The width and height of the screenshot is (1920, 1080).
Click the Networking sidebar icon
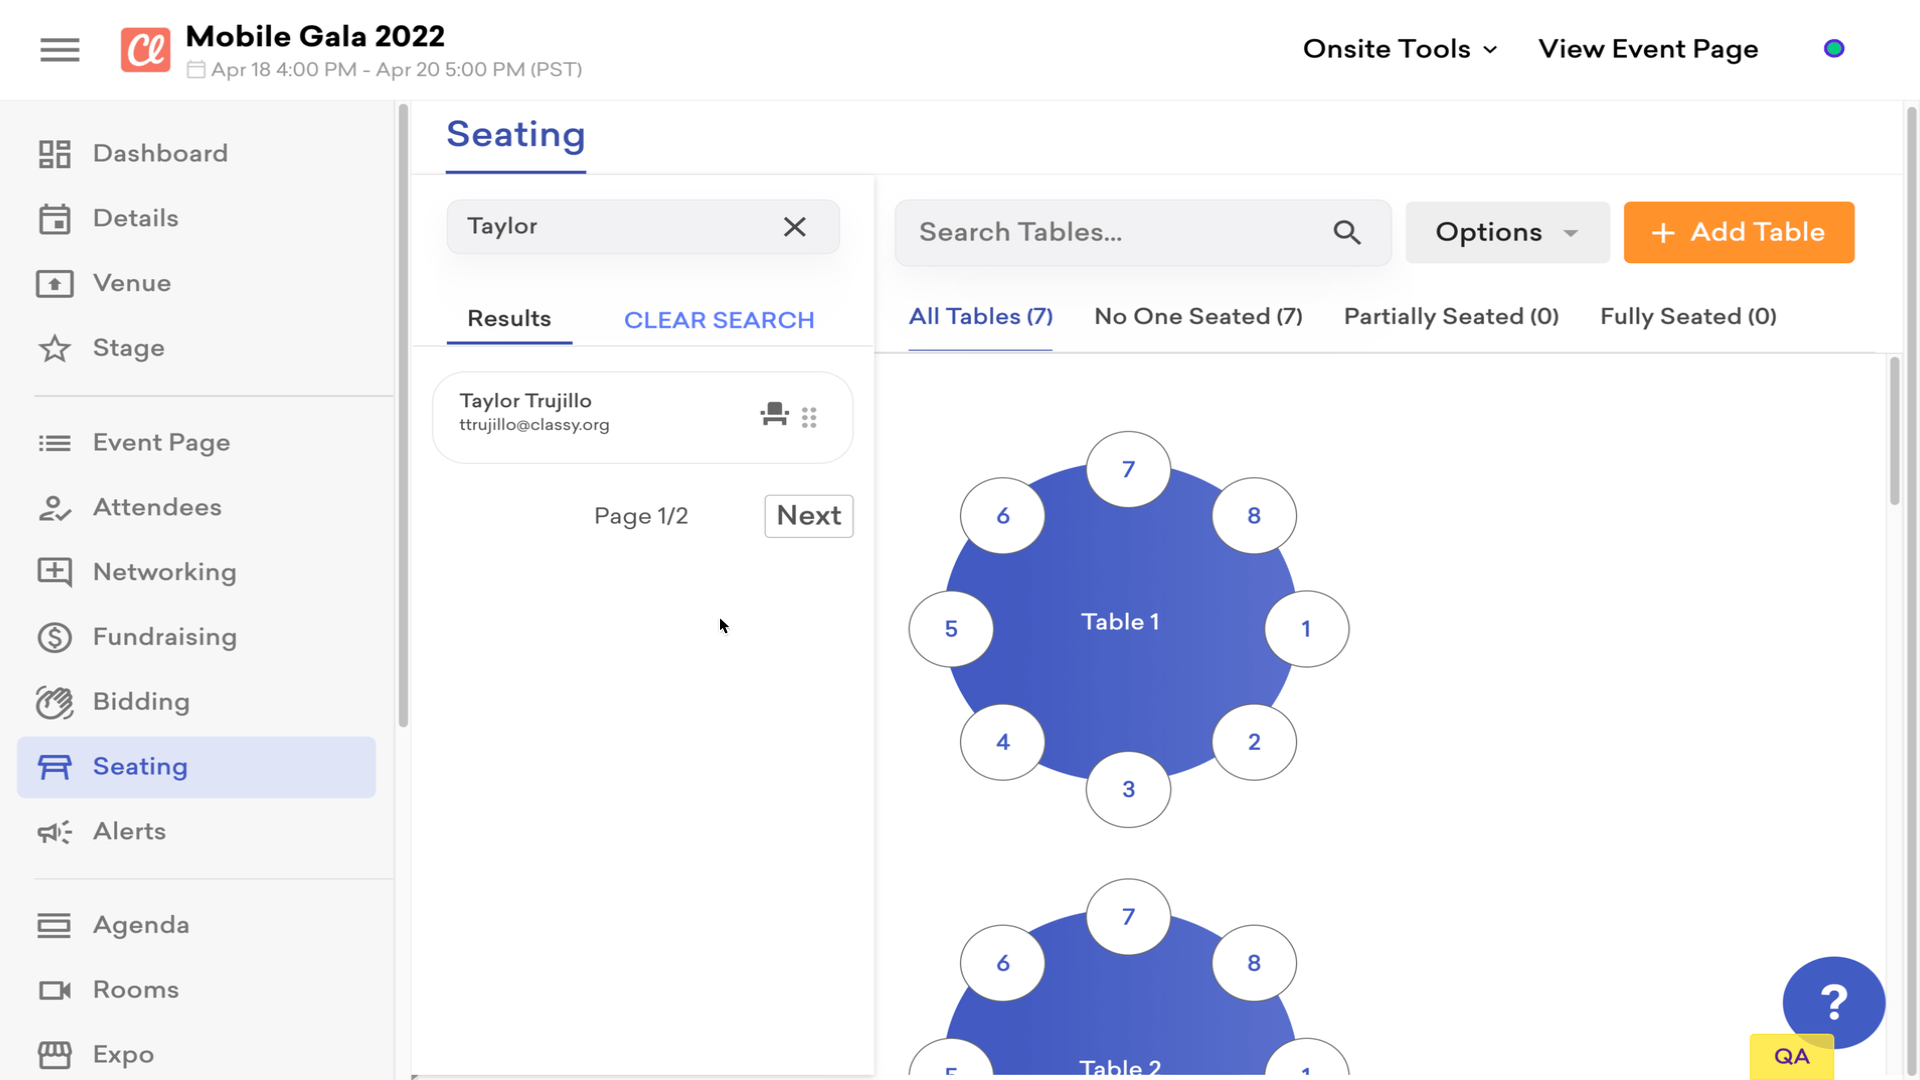(x=54, y=571)
